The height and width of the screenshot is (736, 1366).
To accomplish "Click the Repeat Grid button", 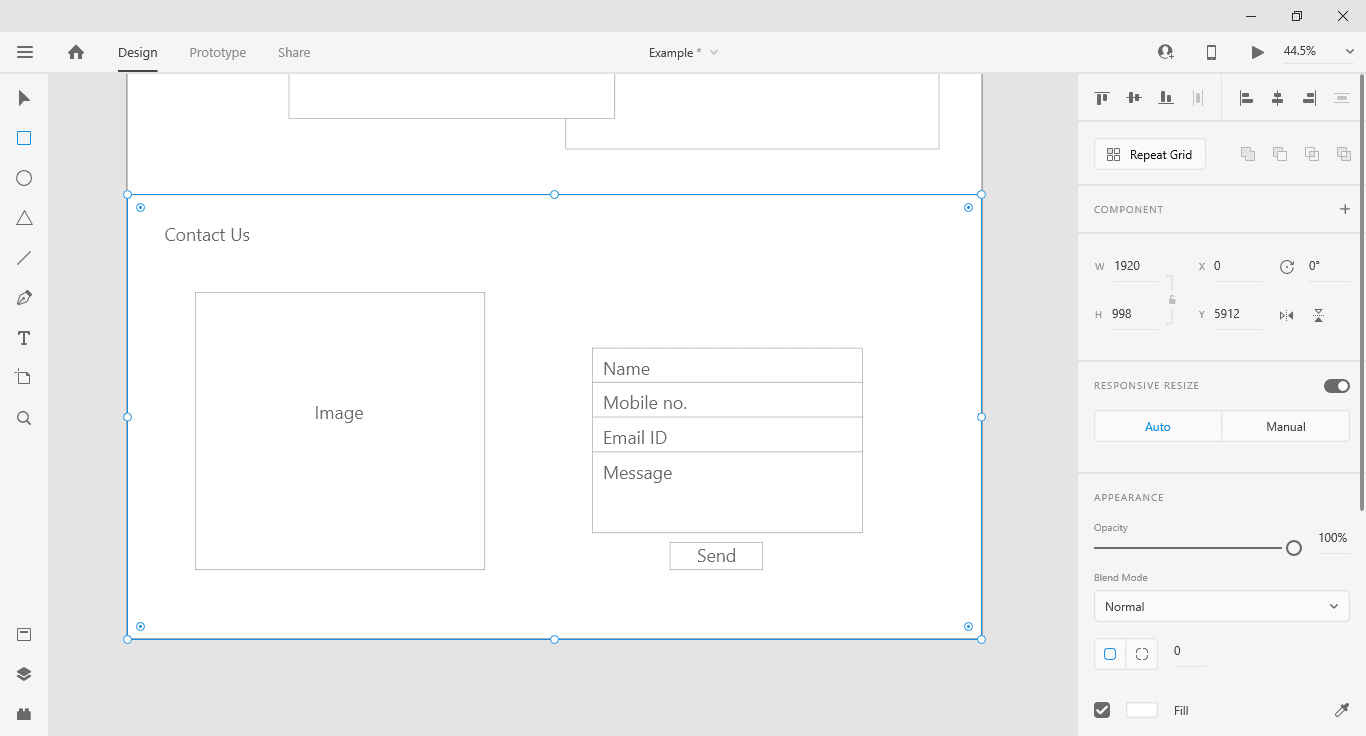I will click(x=1150, y=154).
